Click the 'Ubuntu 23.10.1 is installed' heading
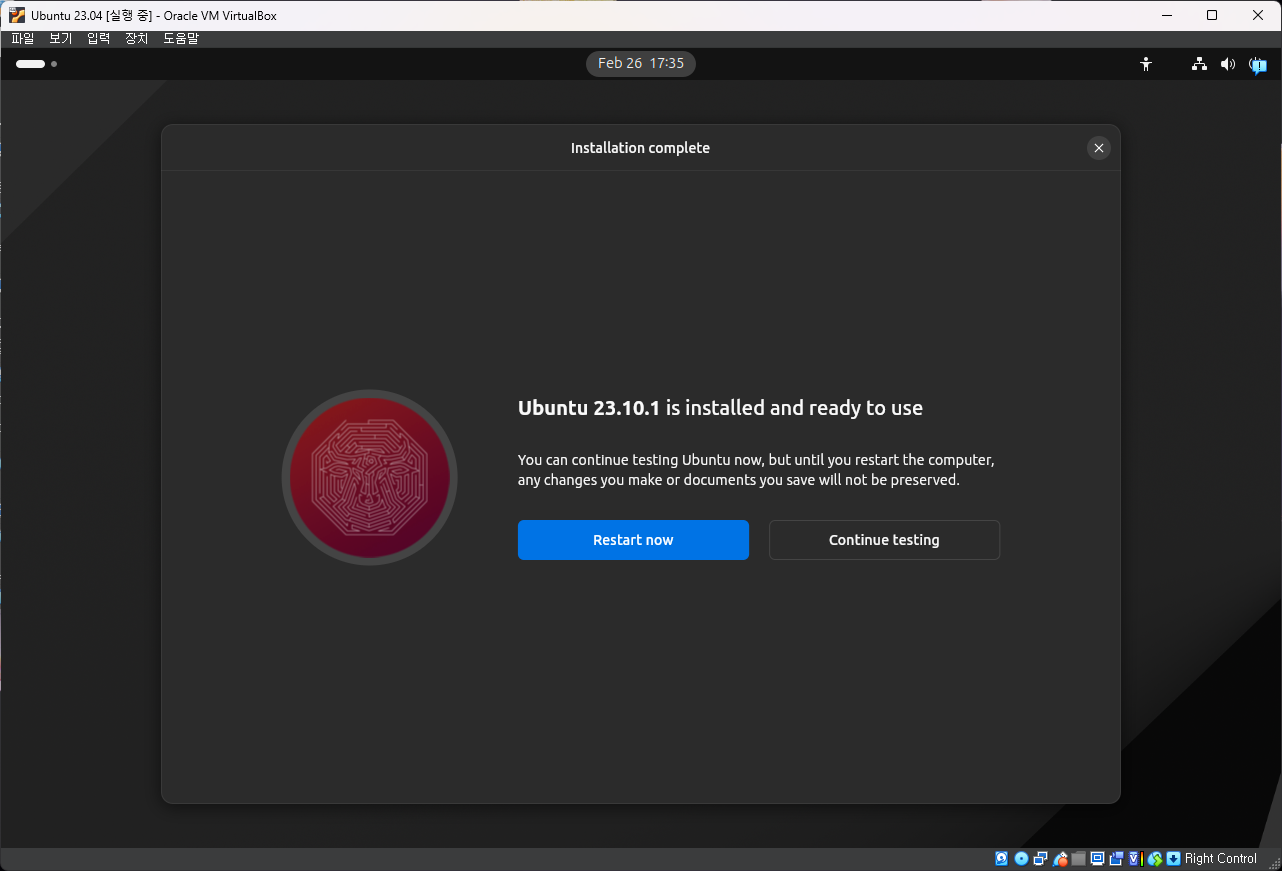1282x871 pixels. [x=720, y=408]
